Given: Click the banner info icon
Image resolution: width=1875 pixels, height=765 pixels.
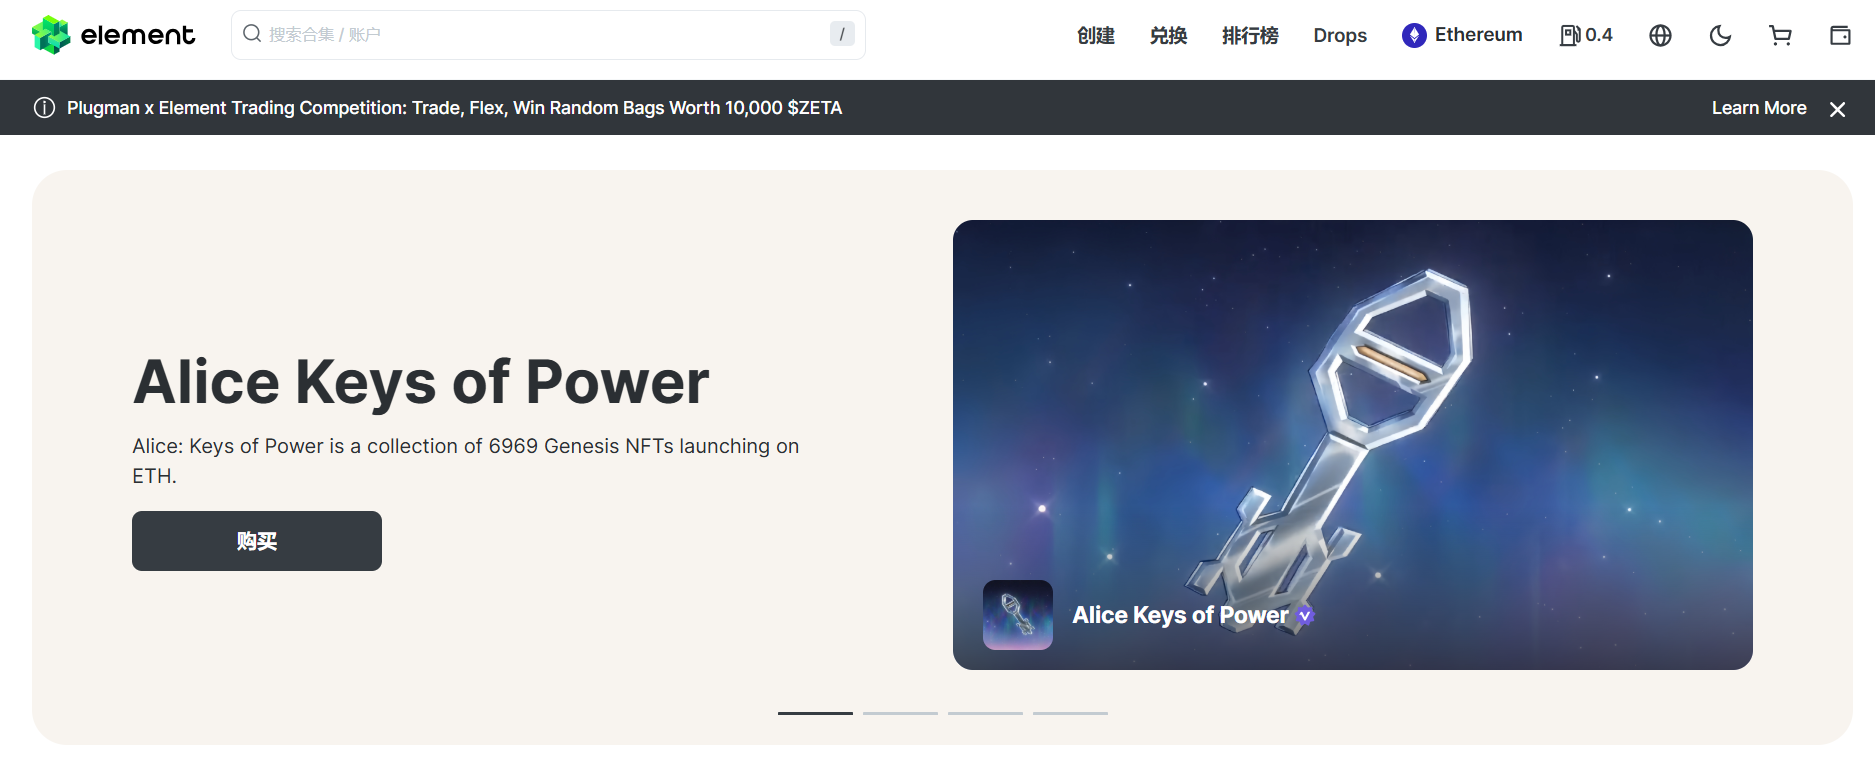Looking at the screenshot, I should 44,107.
